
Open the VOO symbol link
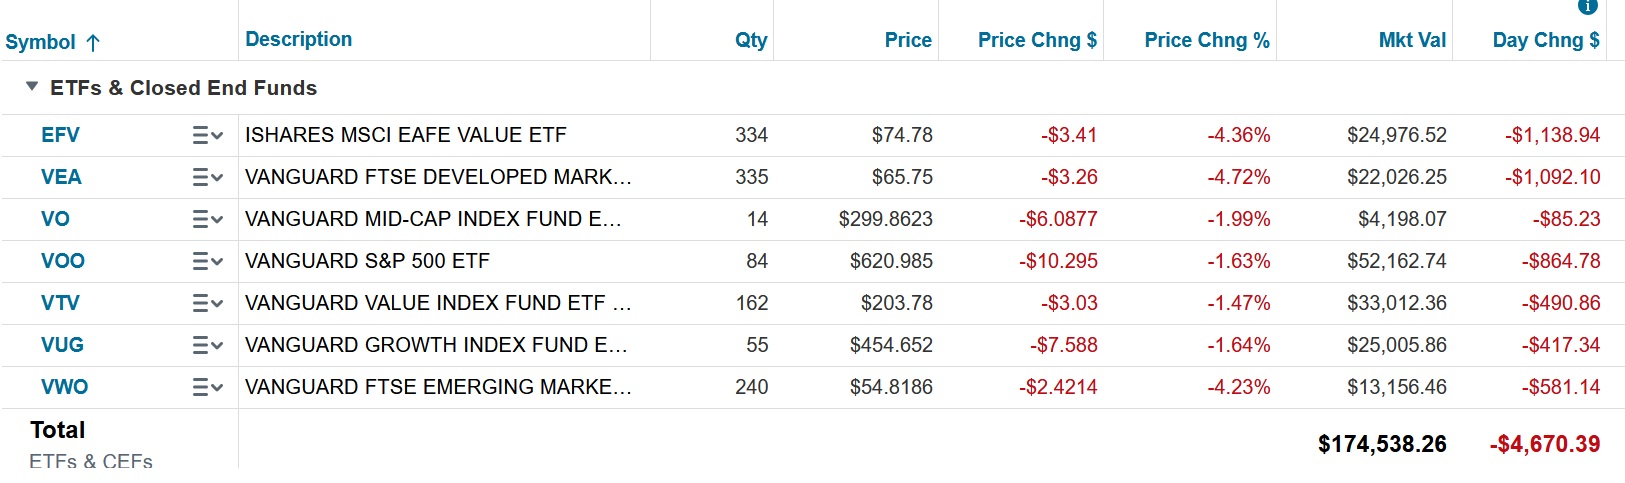coord(63,261)
